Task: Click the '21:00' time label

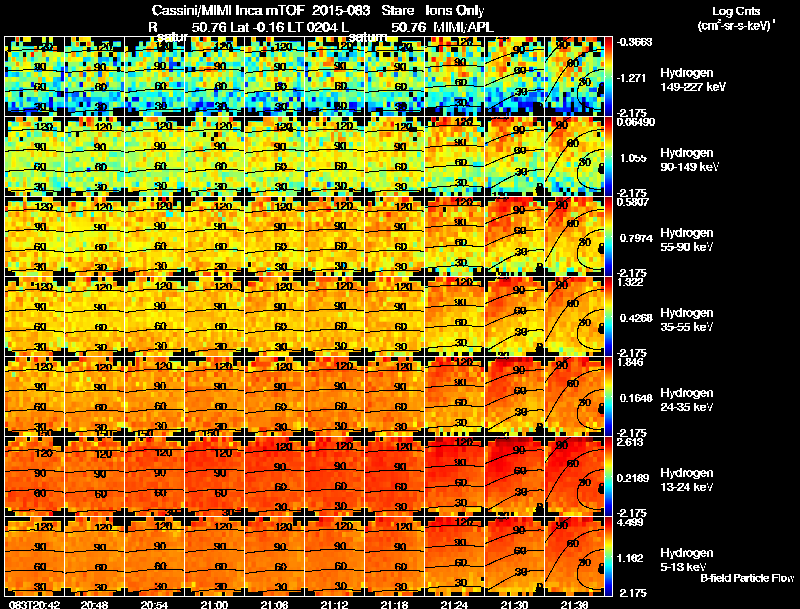Action: tap(214, 604)
